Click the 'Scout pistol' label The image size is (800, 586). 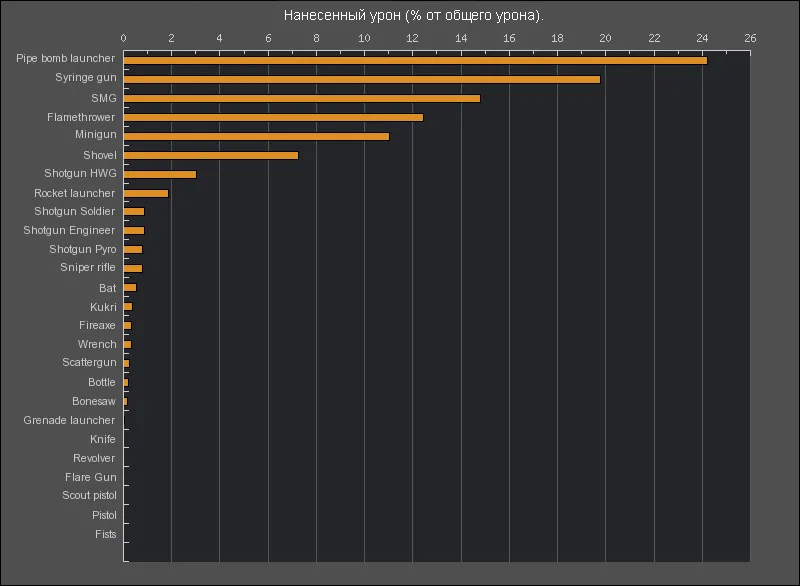click(89, 496)
